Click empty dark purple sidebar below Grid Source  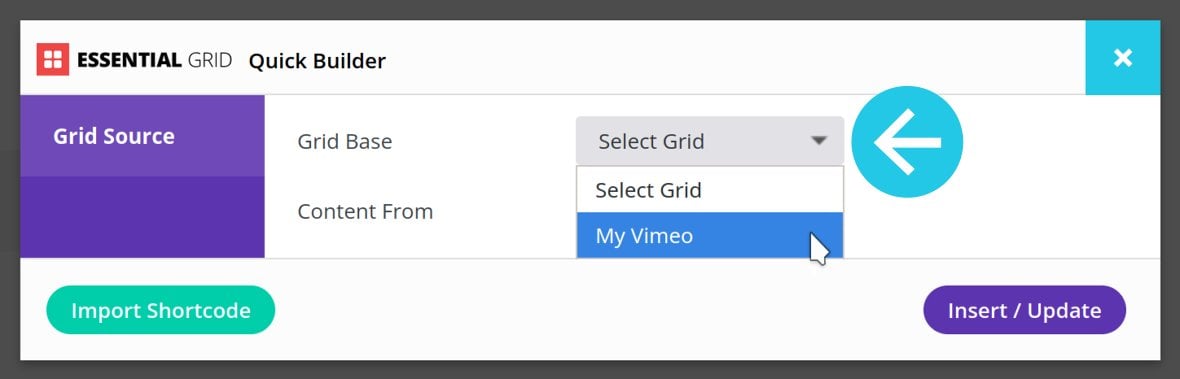coord(142,217)
